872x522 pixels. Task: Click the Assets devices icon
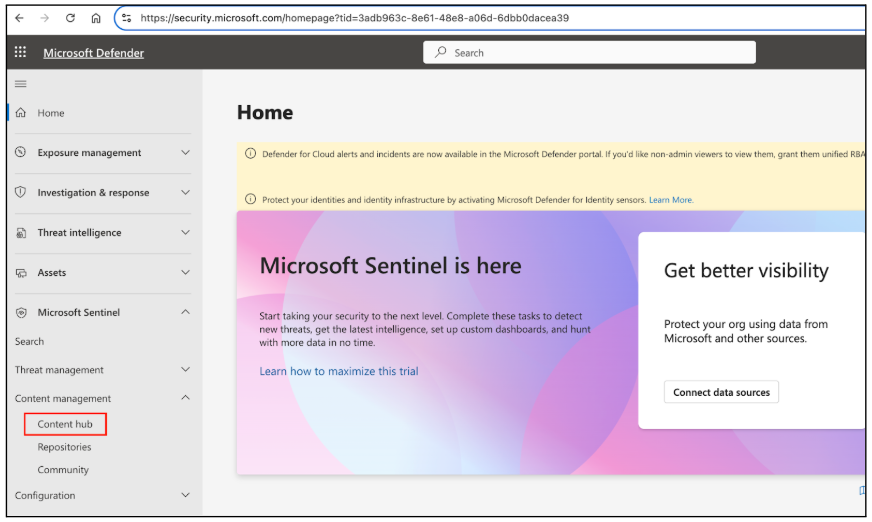(21, 273)
